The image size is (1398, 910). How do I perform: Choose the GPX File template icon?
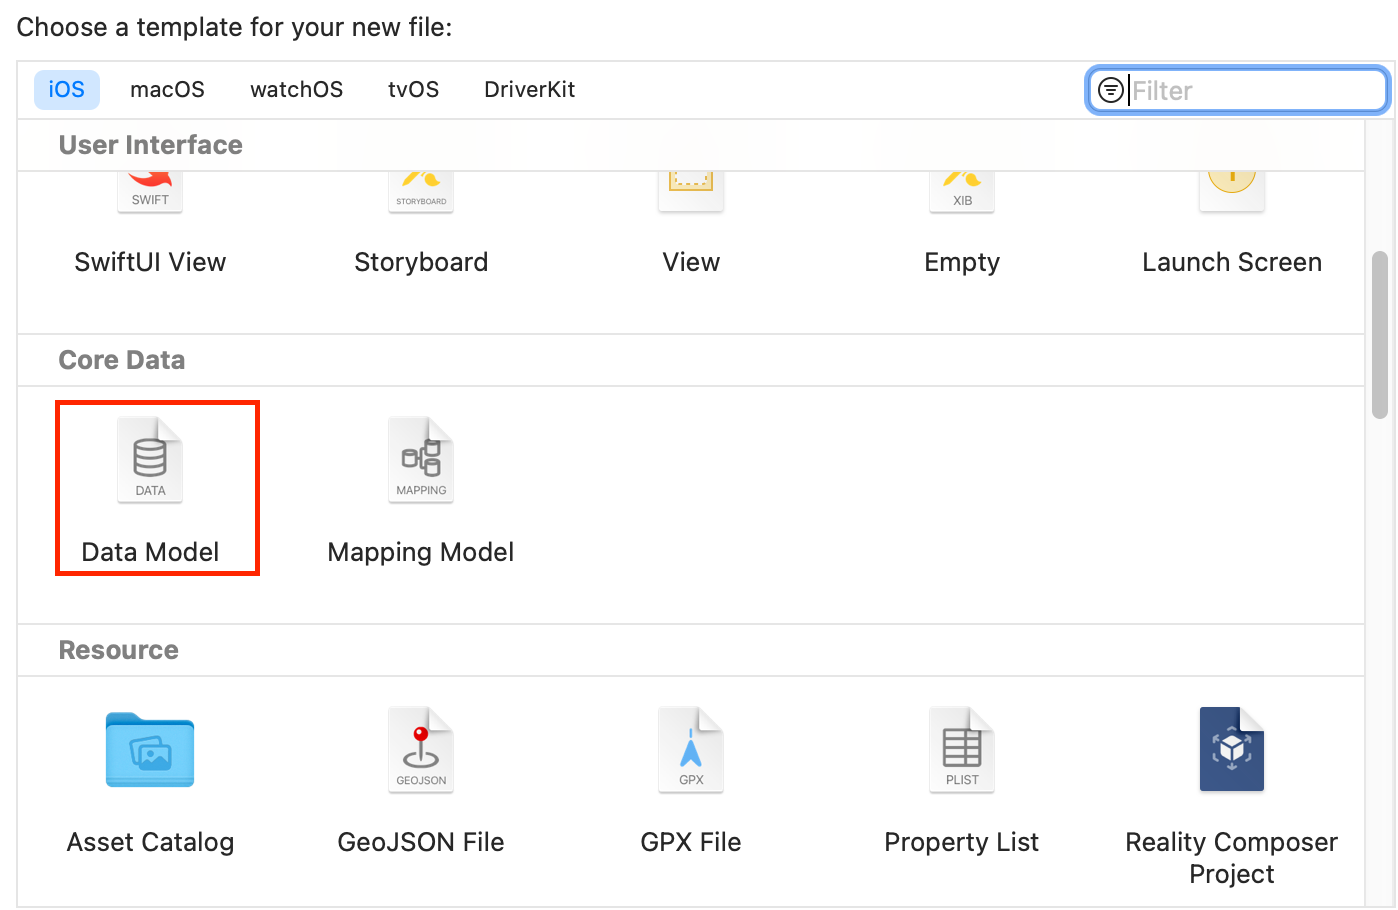(x=691, y=749)
